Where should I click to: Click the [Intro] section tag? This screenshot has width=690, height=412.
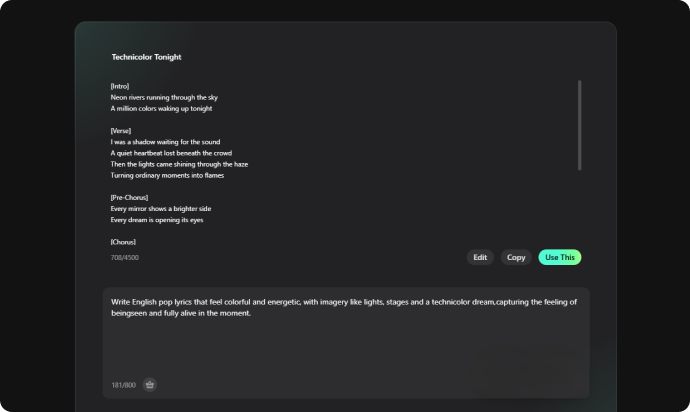[x=120, y=86]
